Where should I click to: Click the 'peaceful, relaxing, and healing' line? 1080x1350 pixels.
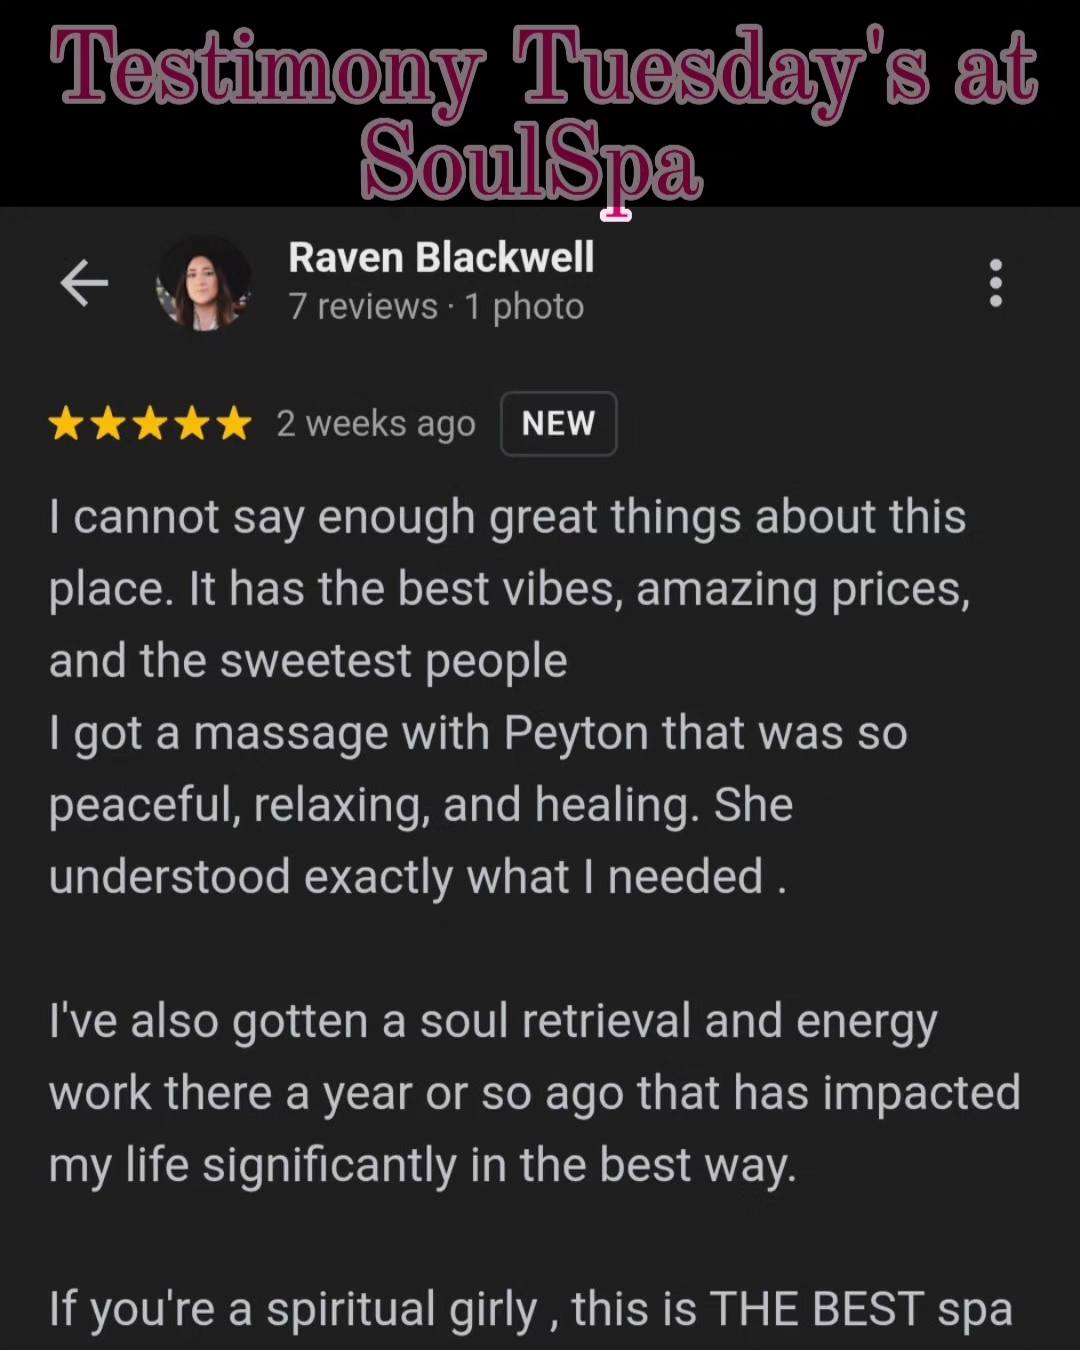(x=374, y=806)
